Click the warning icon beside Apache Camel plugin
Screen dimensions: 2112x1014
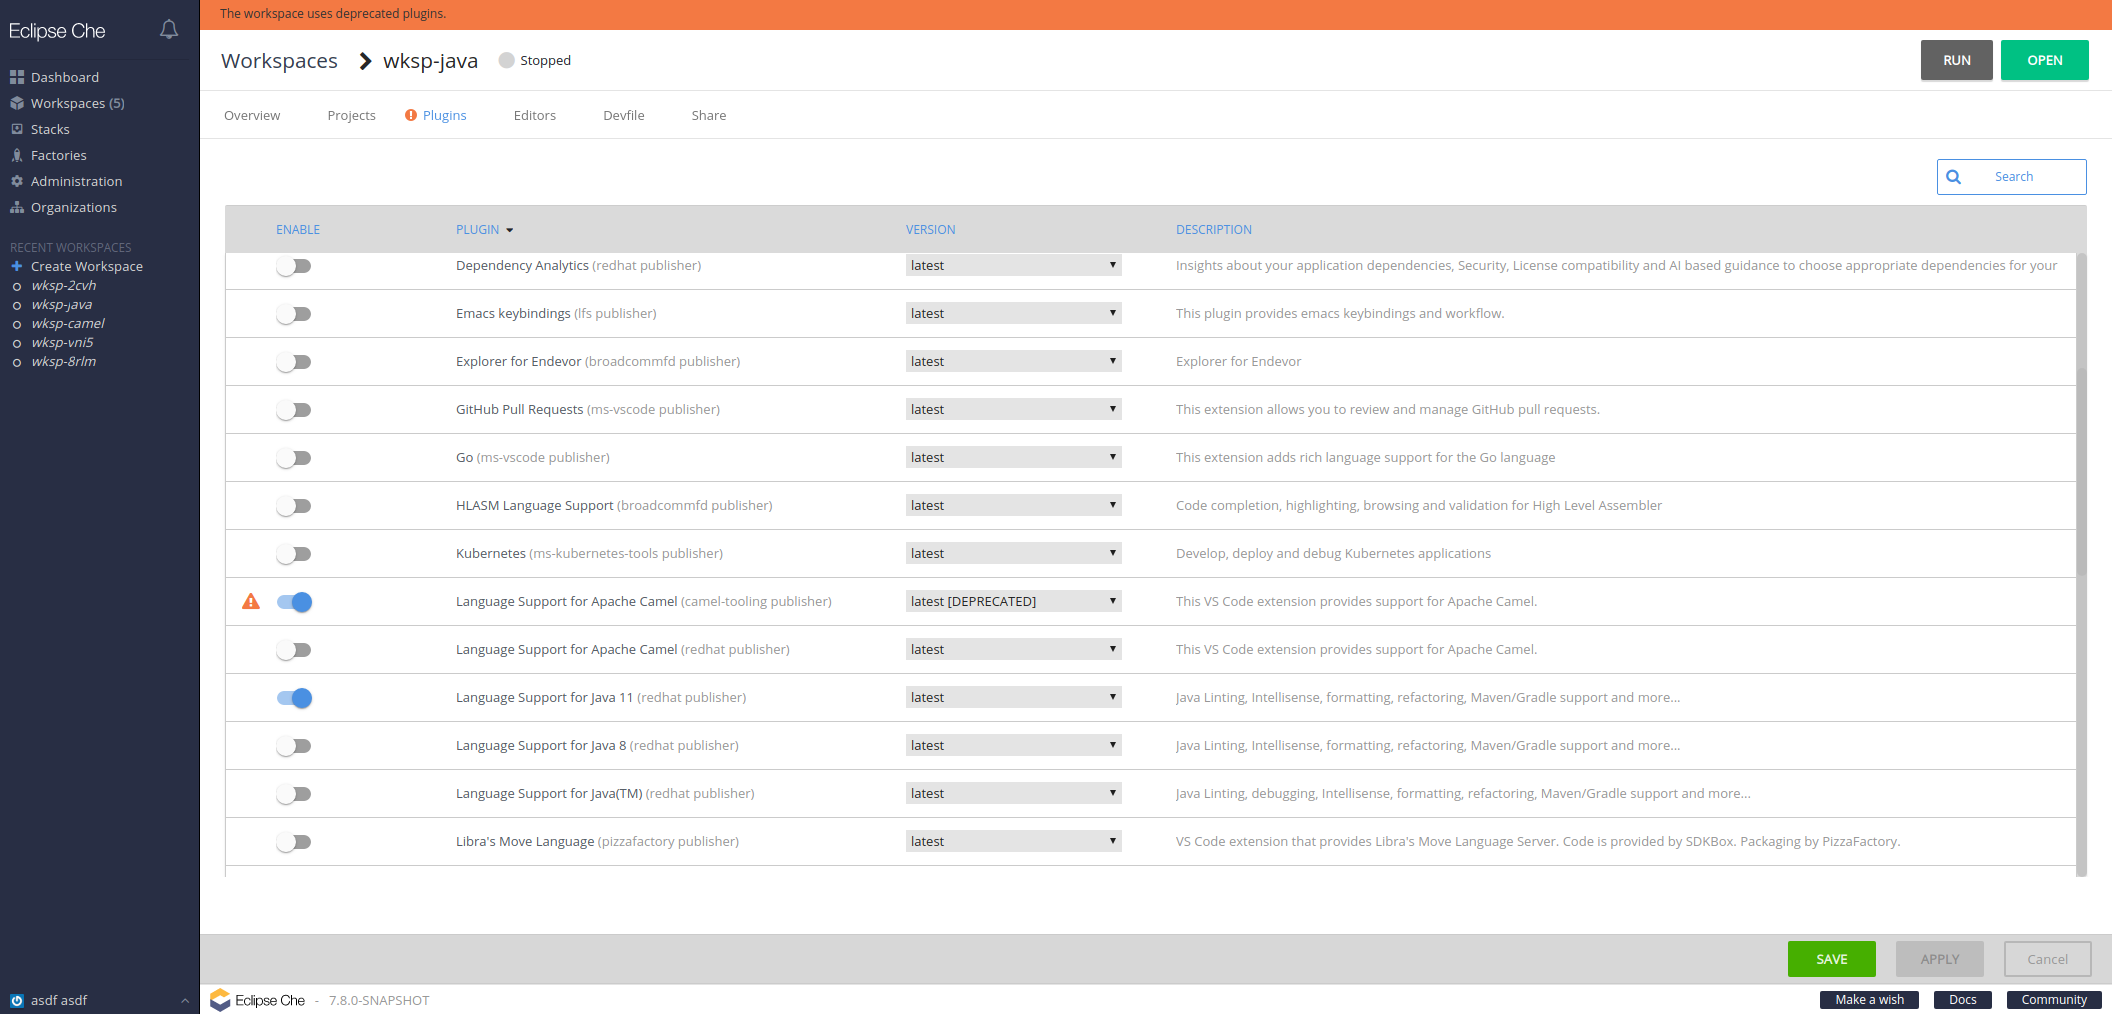[249, 601]
